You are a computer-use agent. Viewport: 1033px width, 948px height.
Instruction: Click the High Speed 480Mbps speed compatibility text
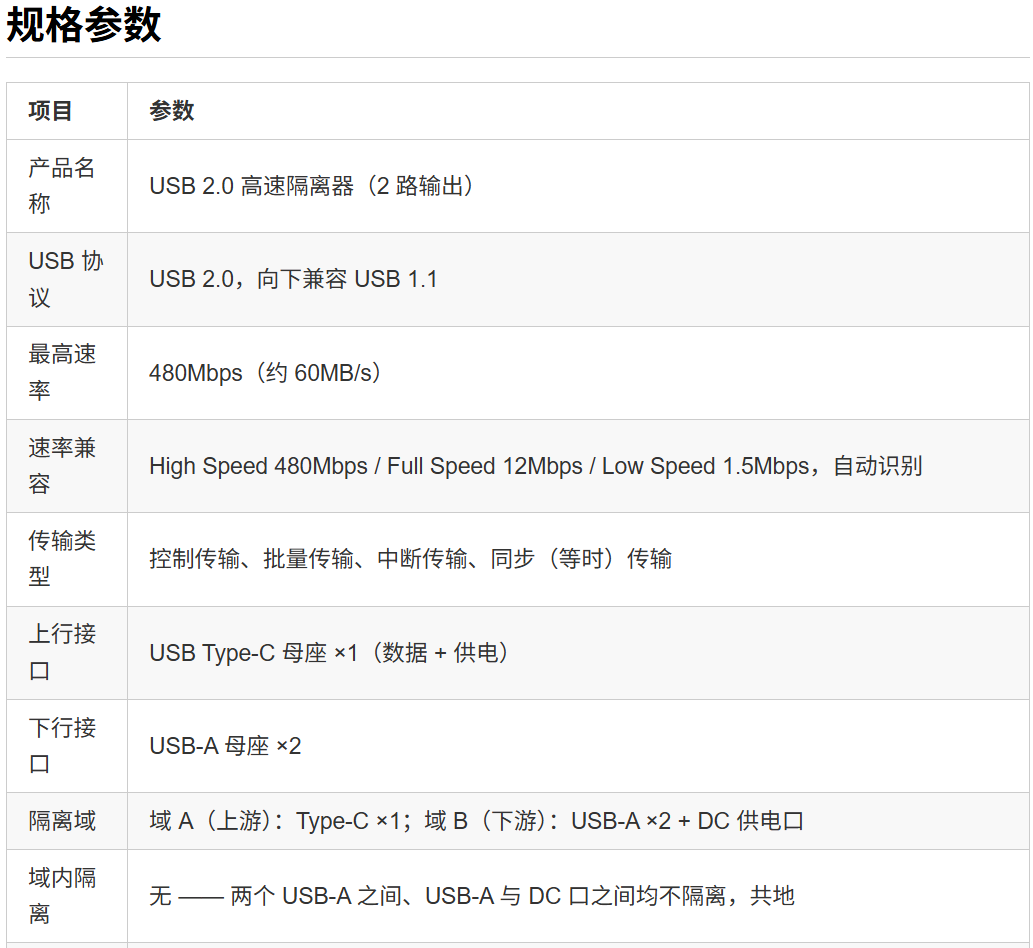coord(536,466)
